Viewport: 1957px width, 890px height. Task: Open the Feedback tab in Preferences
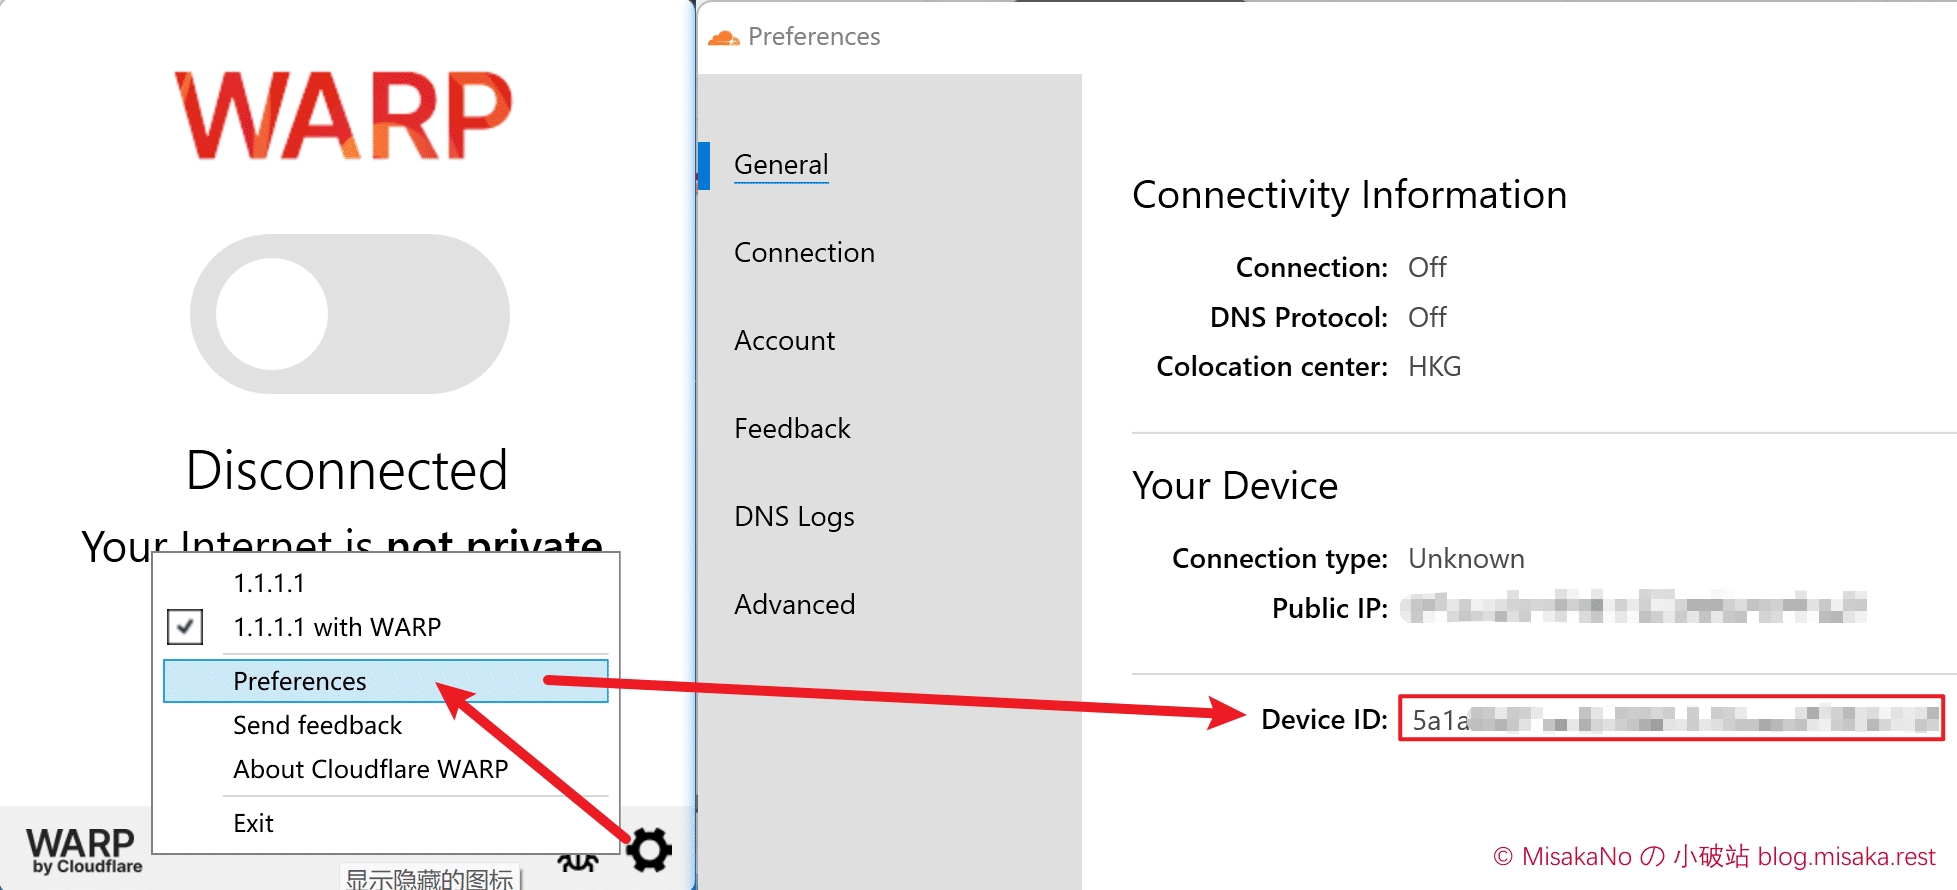[x=792, y=429]
